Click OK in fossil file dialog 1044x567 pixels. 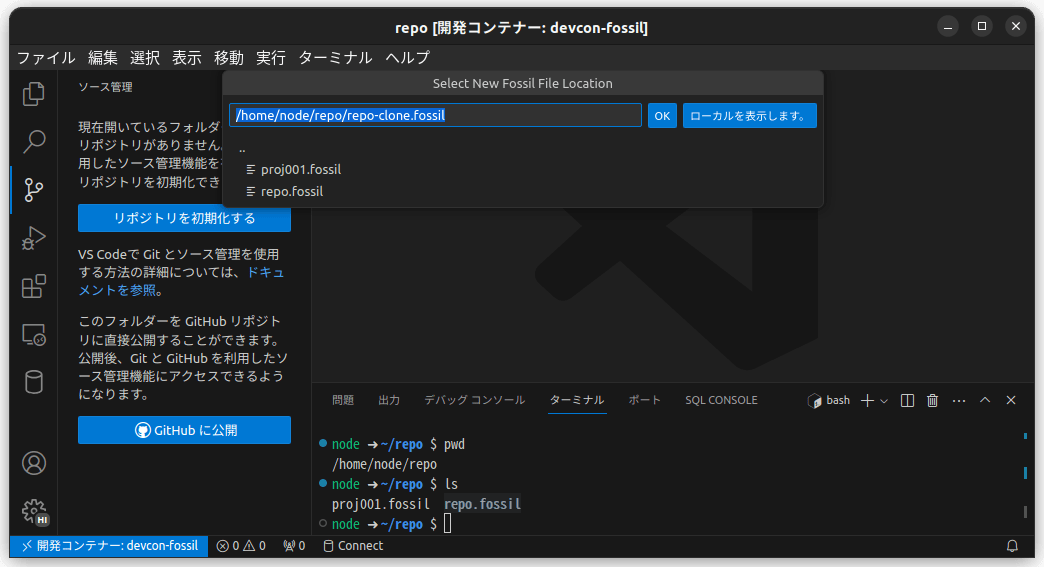click(662, 115)
